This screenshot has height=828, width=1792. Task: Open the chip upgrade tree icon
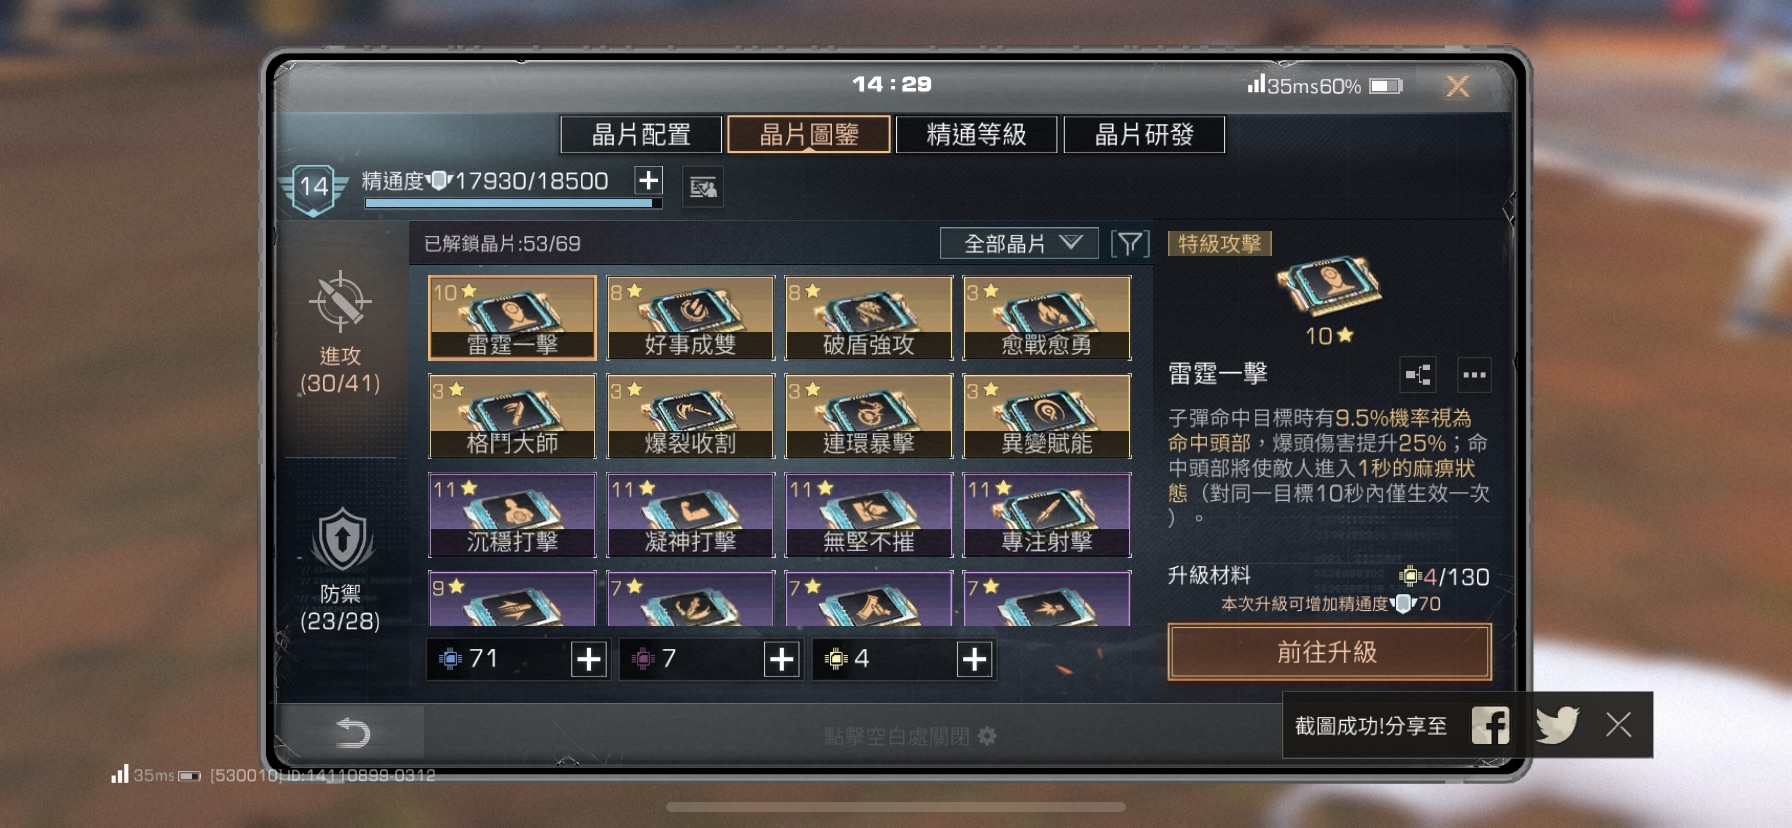click(1418, 375)
